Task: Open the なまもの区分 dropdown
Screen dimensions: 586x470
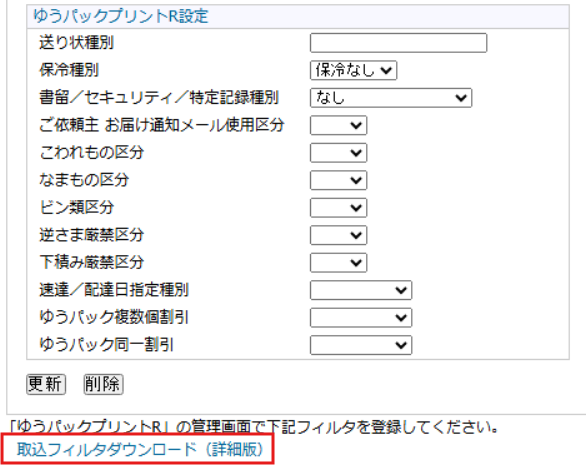Action: point(338,180)
